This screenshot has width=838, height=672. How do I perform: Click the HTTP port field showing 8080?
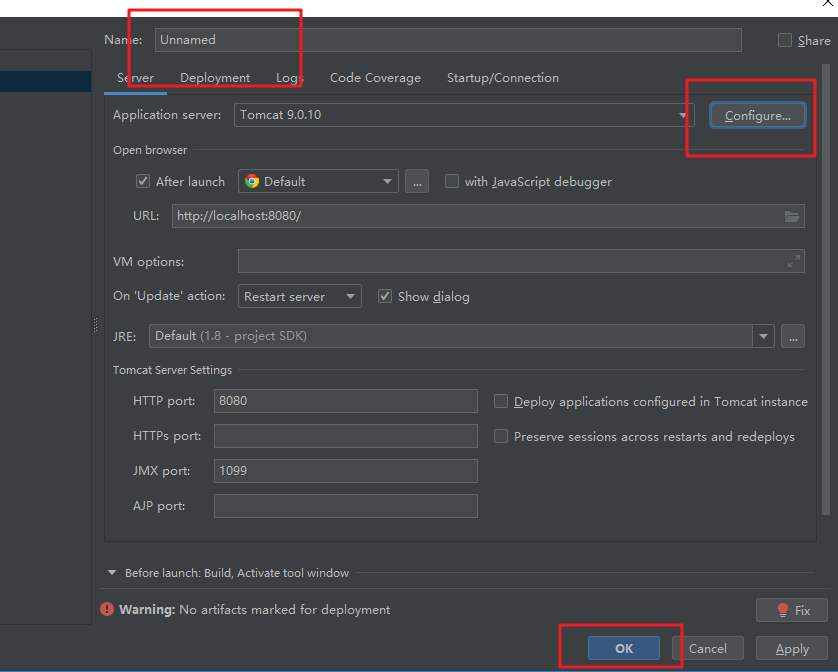point(346,401)
